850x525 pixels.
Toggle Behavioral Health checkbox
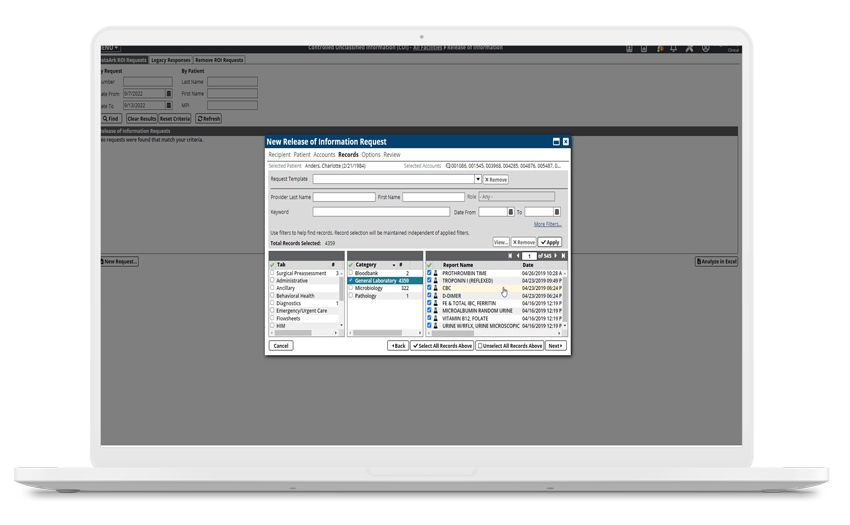coord(272,296)
